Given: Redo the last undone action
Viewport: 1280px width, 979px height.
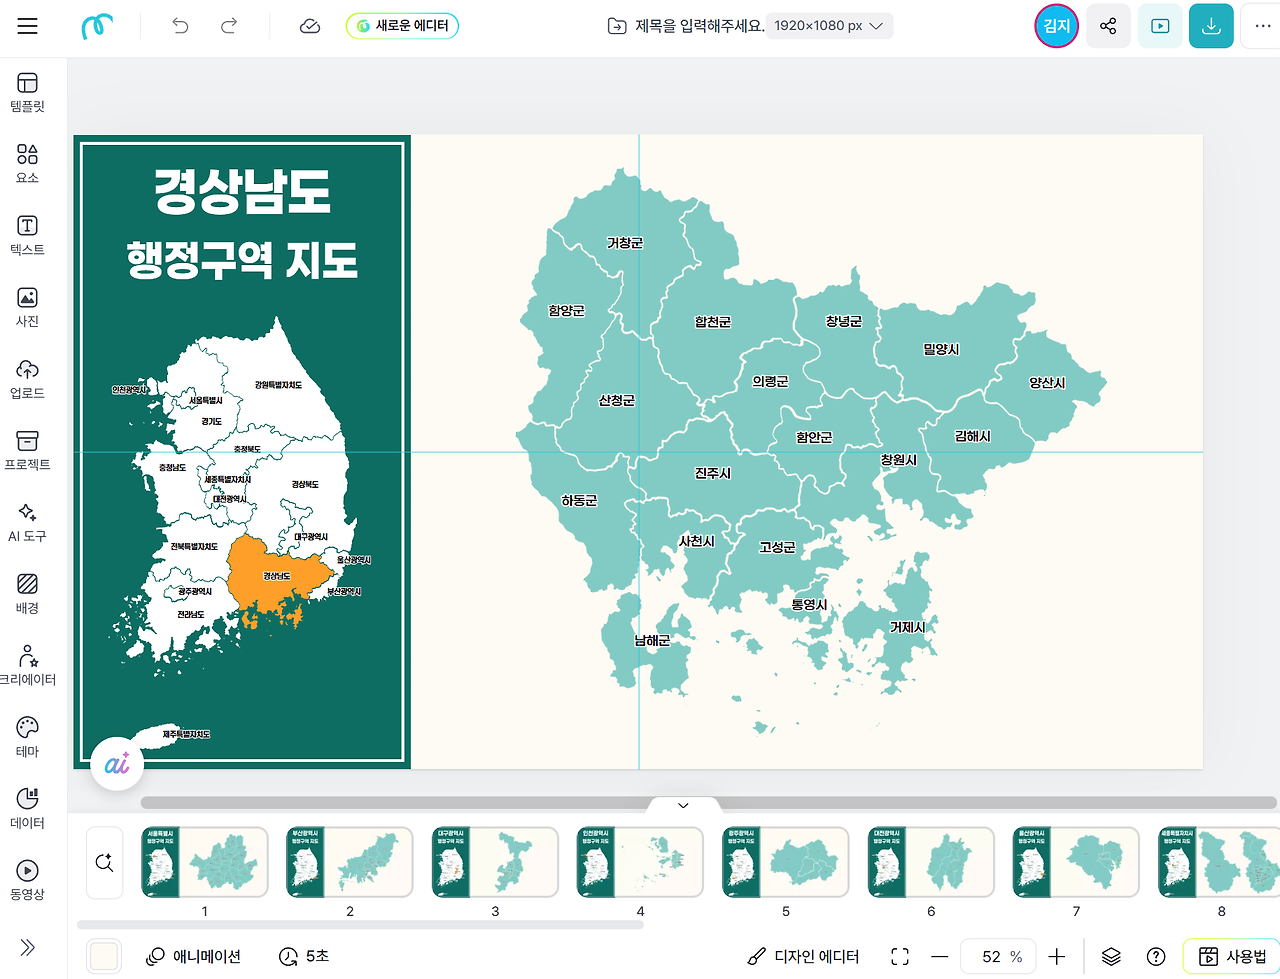Looking at the screenshot, I should (x=229, y=26).
